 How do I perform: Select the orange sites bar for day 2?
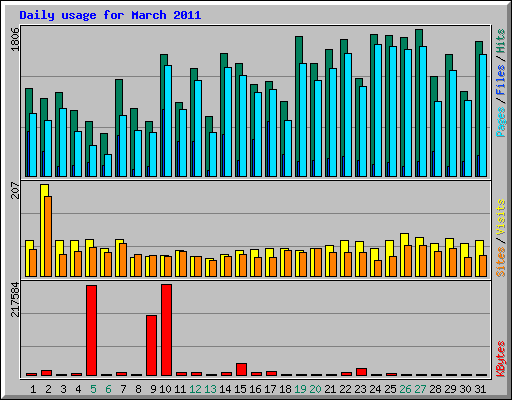tap(48, 236)
